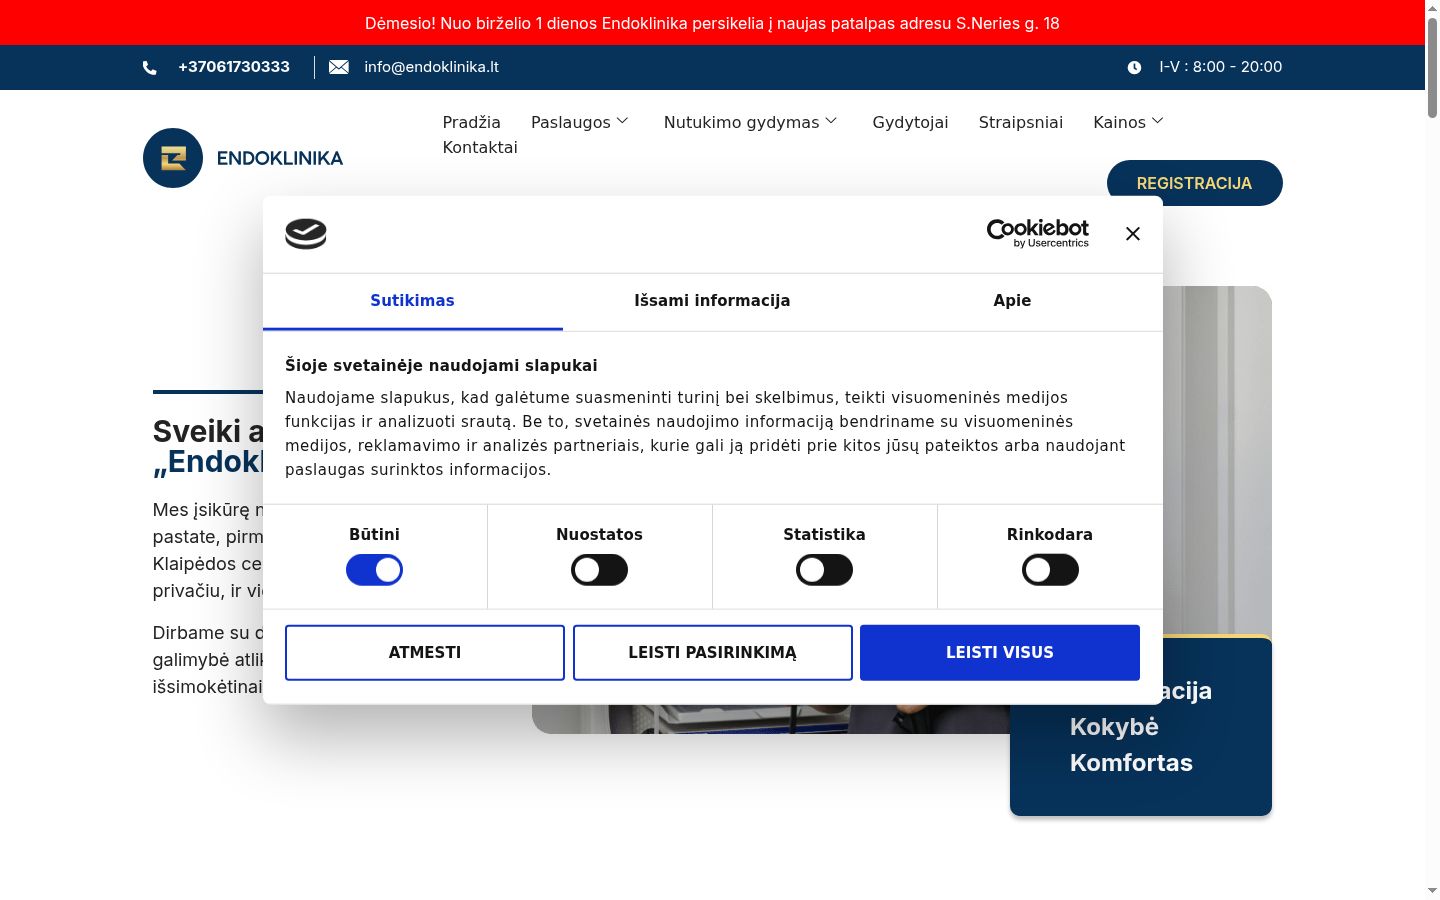This screenshot has width=1440, height=900.
Task: Open the Straipsniai page
Action: tap(1021, 122)
